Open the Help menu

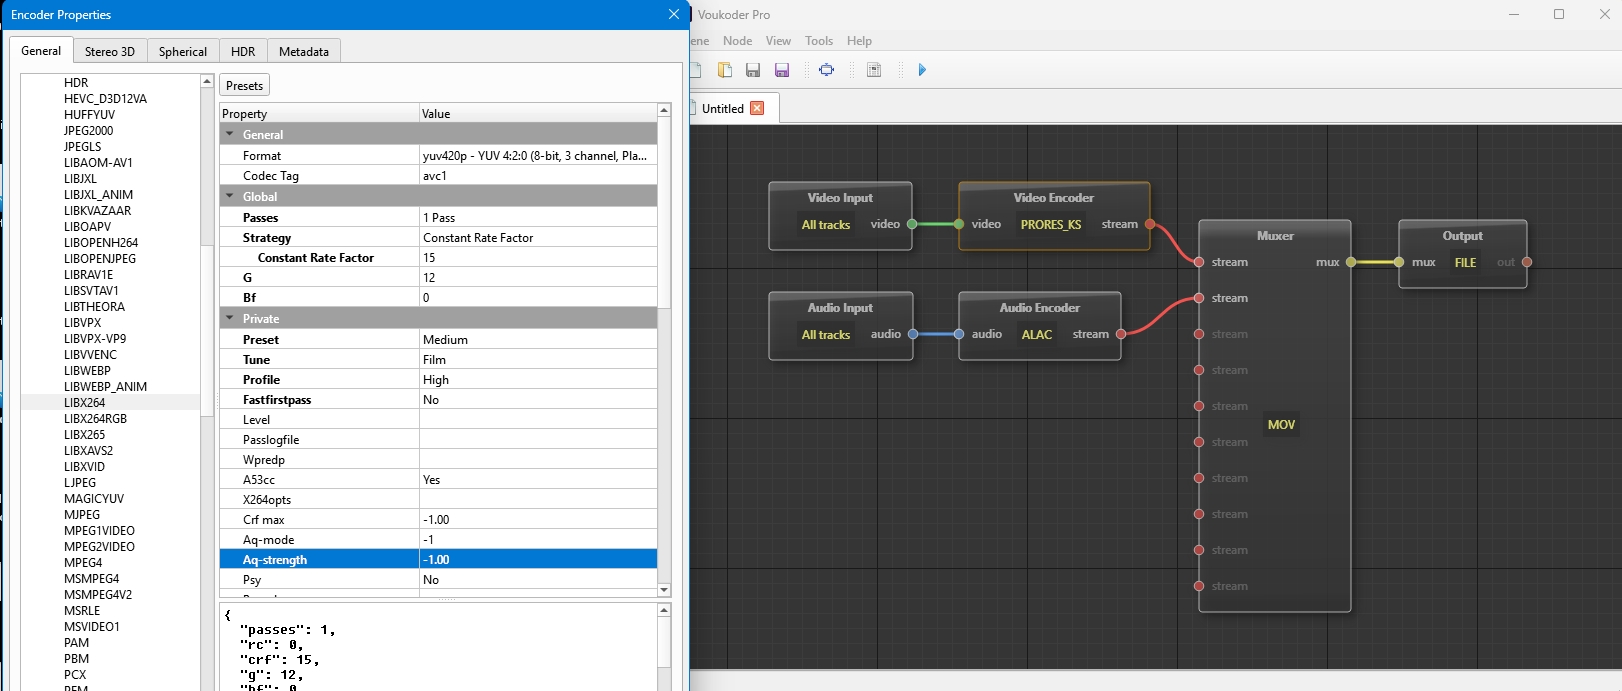tap(859, 41)
